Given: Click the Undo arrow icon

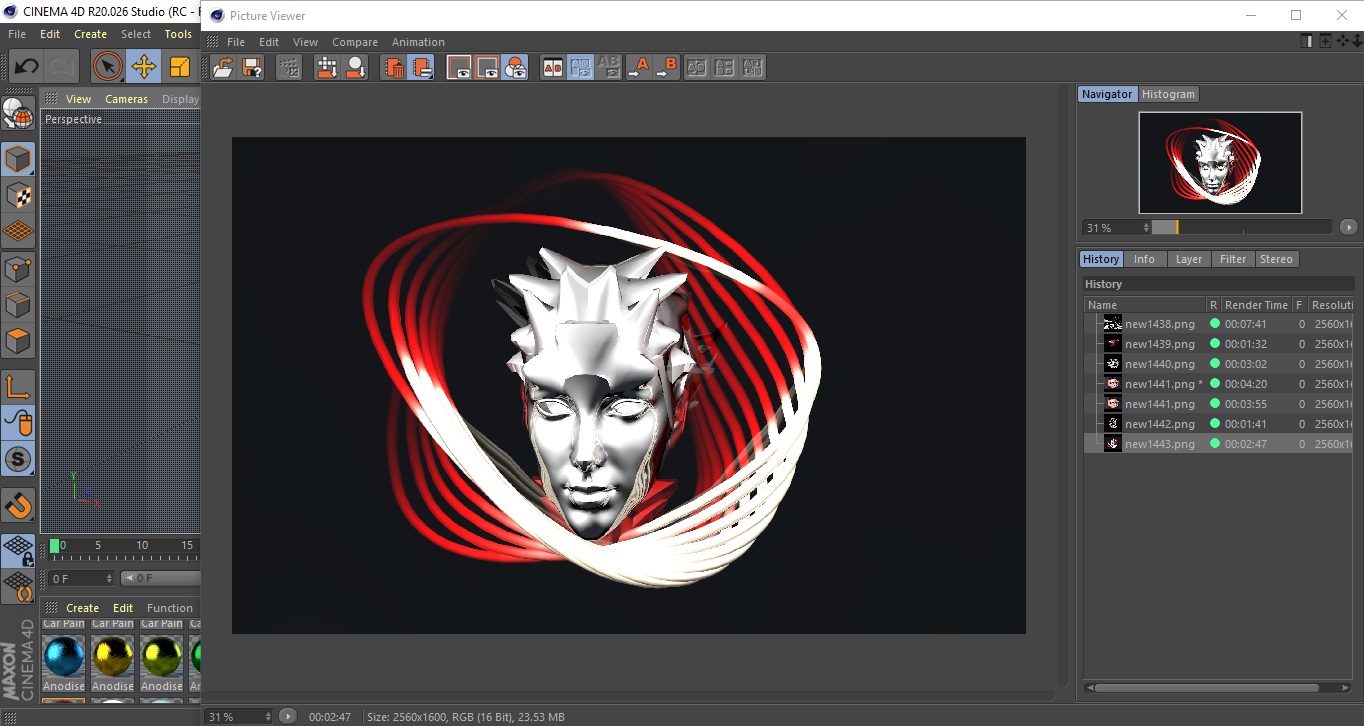Looking at the screenshot, I should 26,67.
